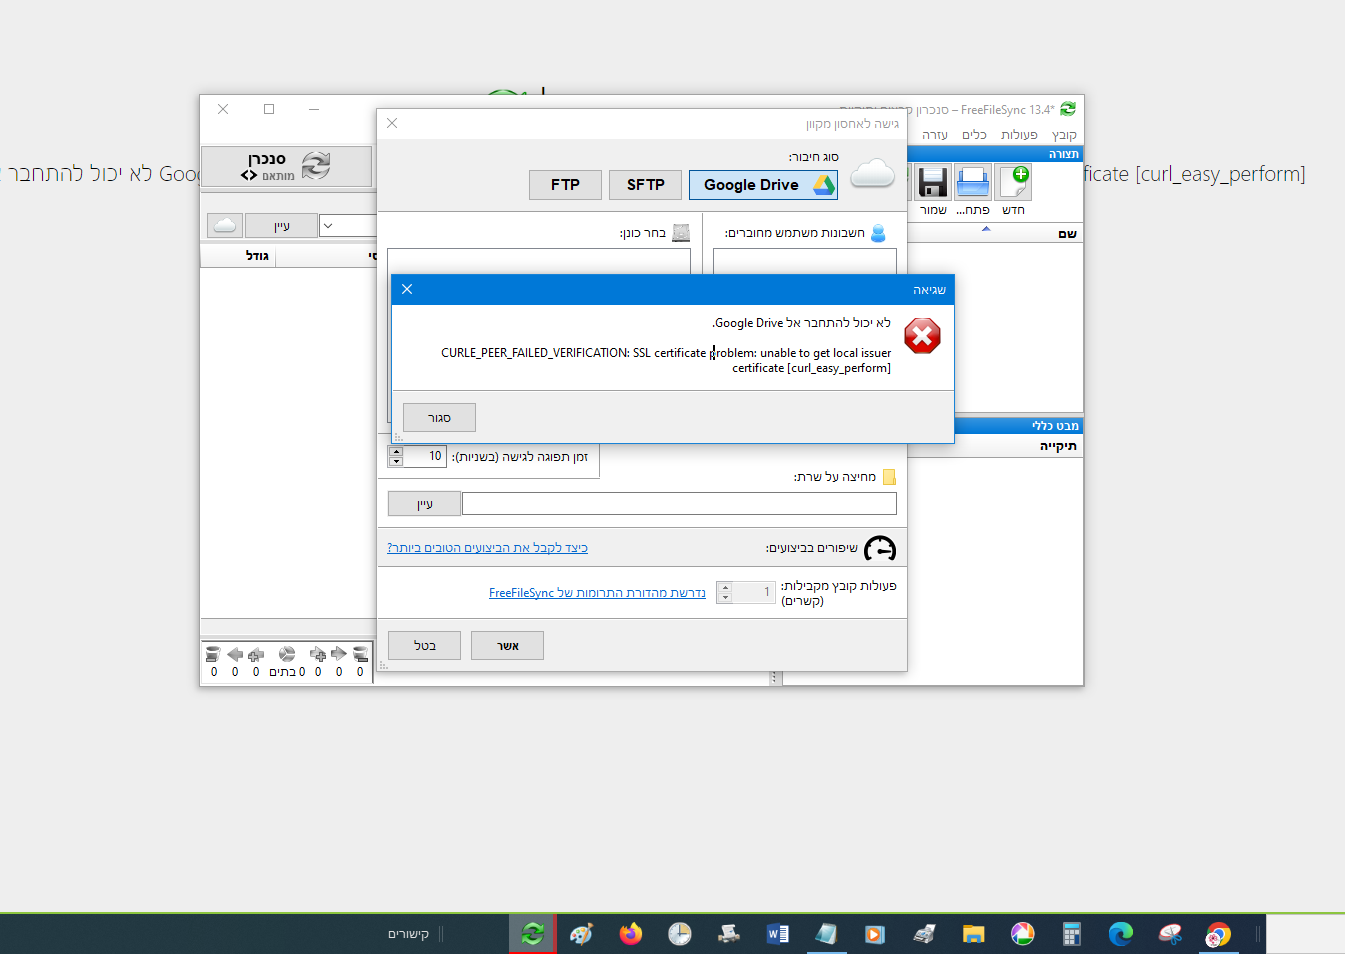Click the קישורים links toolbar on taskbar
The image size is (1345, 954).
coord(408,934)
